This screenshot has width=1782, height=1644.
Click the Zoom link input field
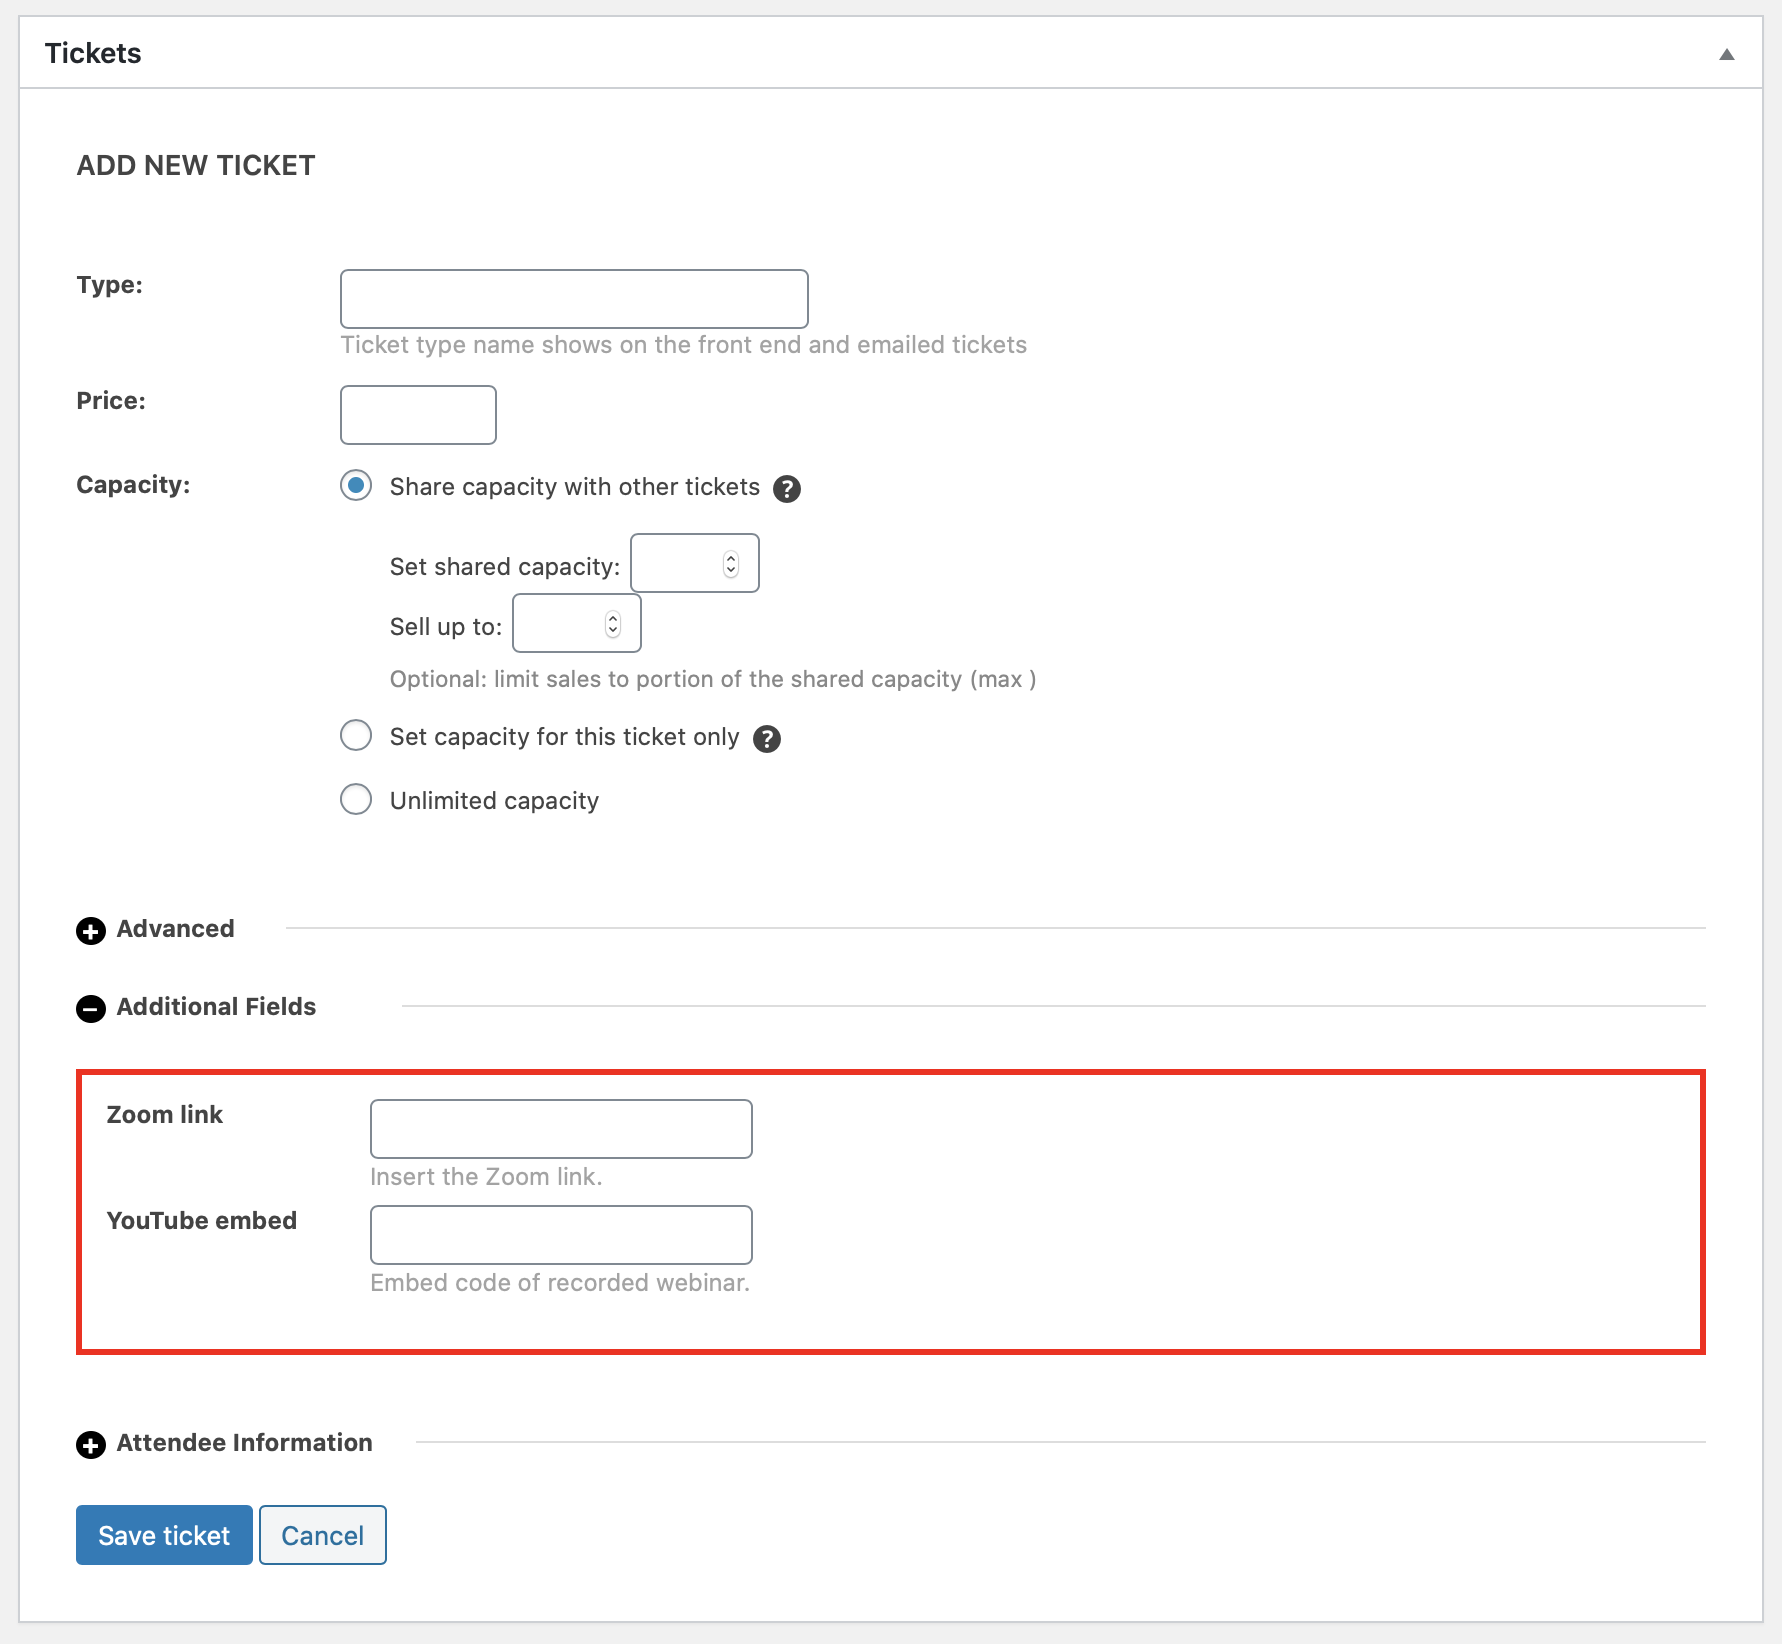pyautogui.click(x=561, y=1129)
